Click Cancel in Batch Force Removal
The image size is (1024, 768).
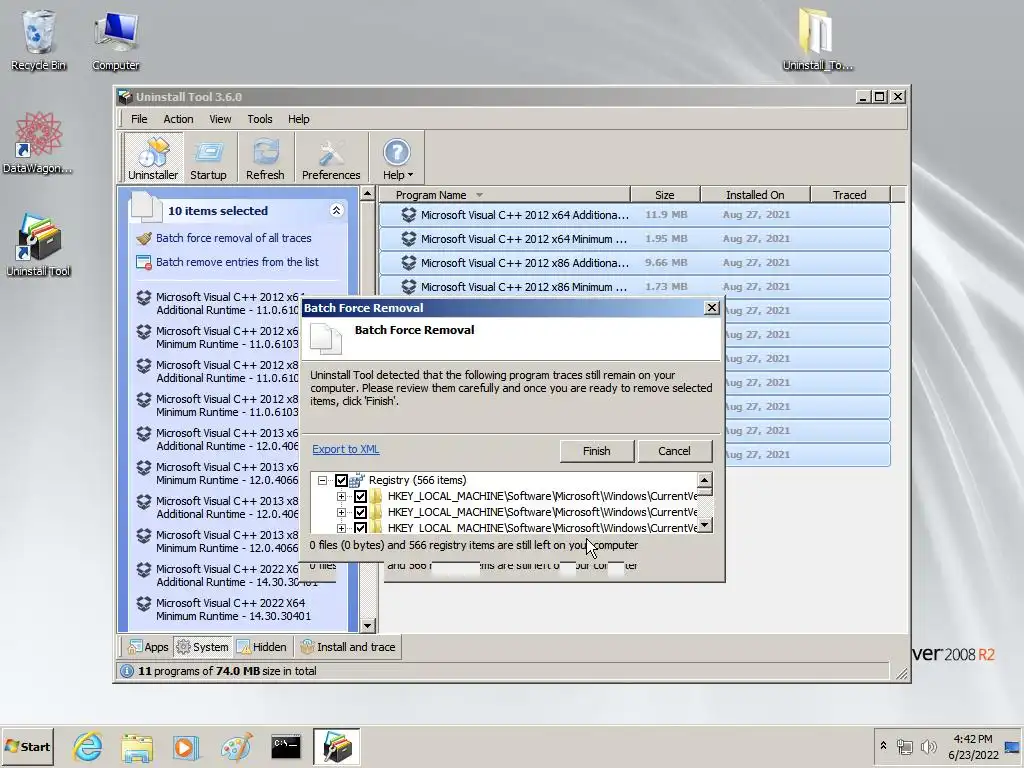tap(674, 451)
